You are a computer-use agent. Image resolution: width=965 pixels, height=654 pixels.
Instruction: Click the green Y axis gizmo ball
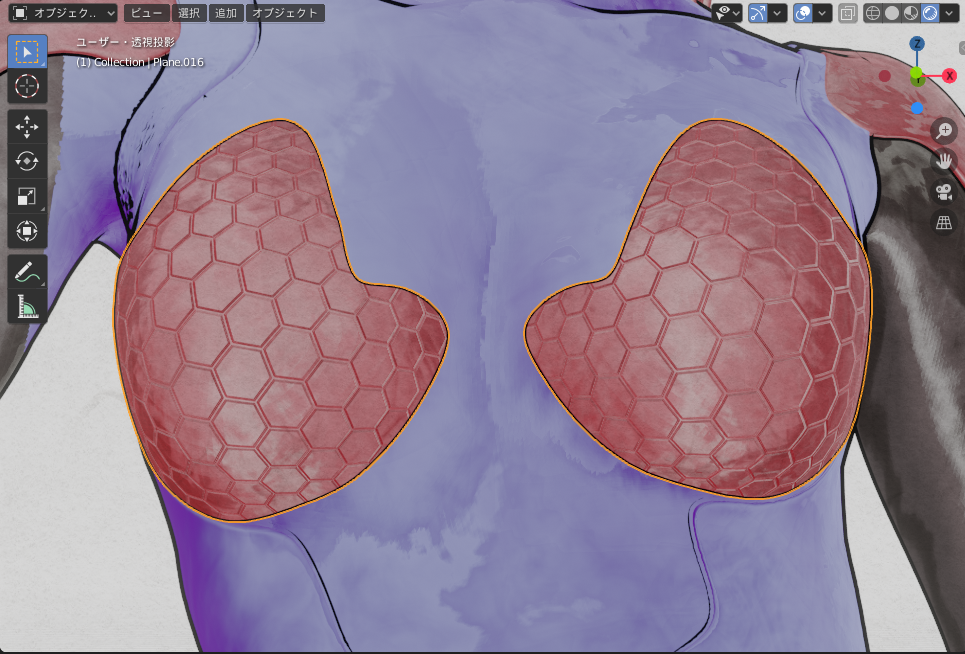(x=916, y=73)
